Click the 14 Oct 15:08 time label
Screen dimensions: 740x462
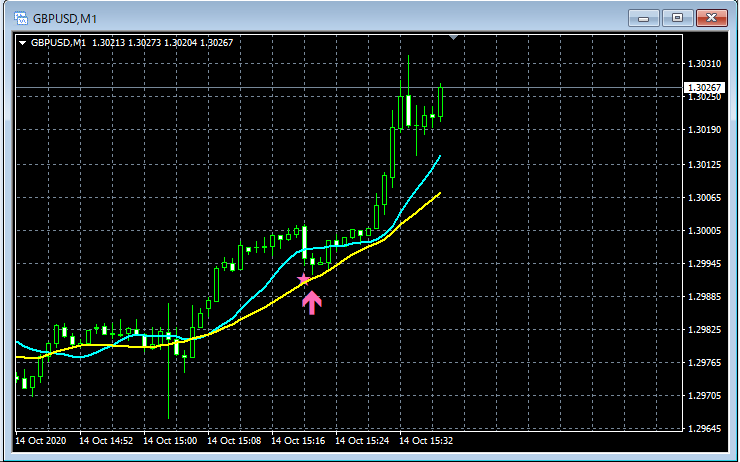tap(235, 441)
